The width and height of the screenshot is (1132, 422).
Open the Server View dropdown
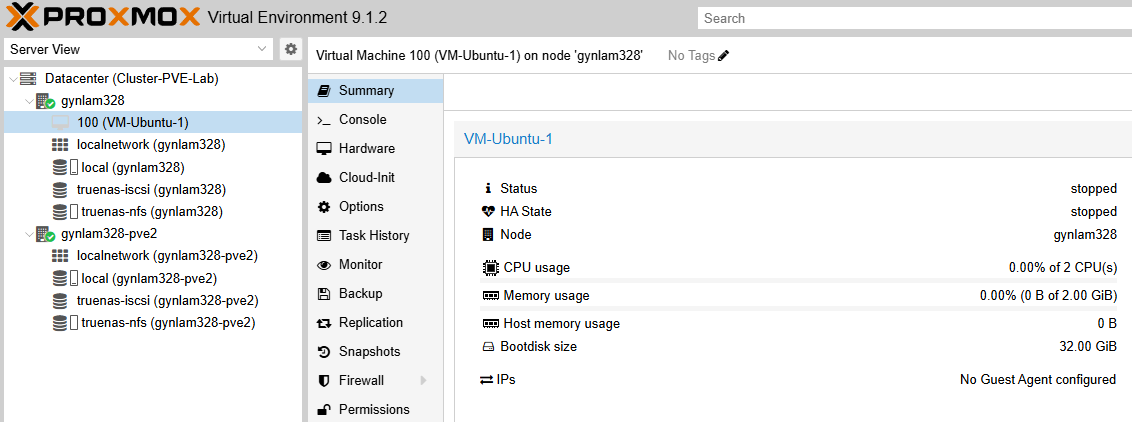(139, 49)
